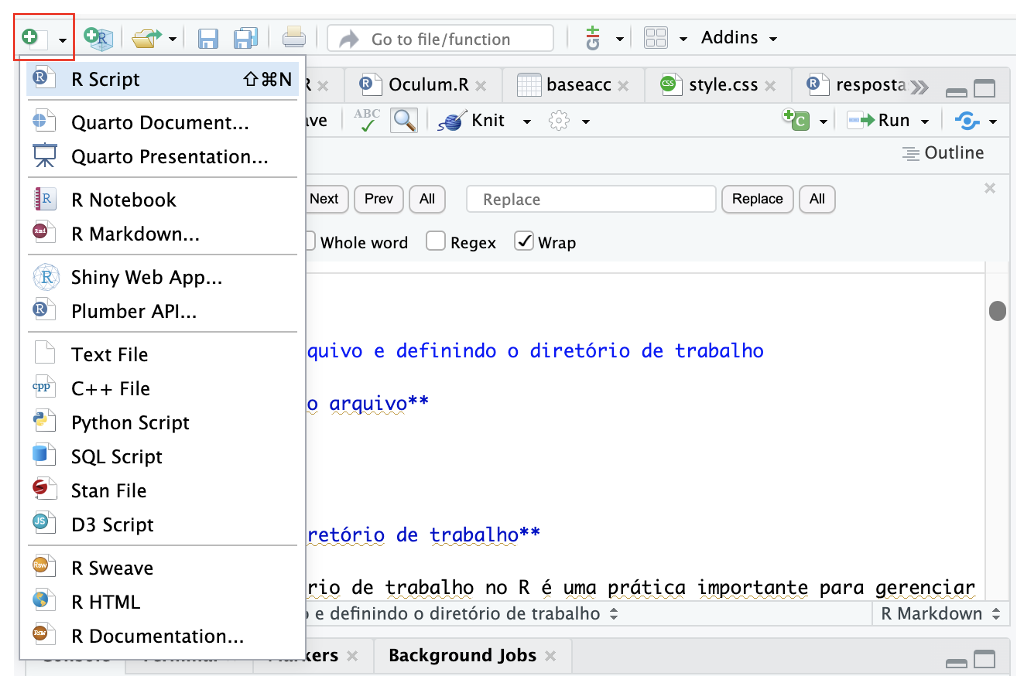Toggle the Regex checkbox
1016x678 pixels.
point(436,242)
